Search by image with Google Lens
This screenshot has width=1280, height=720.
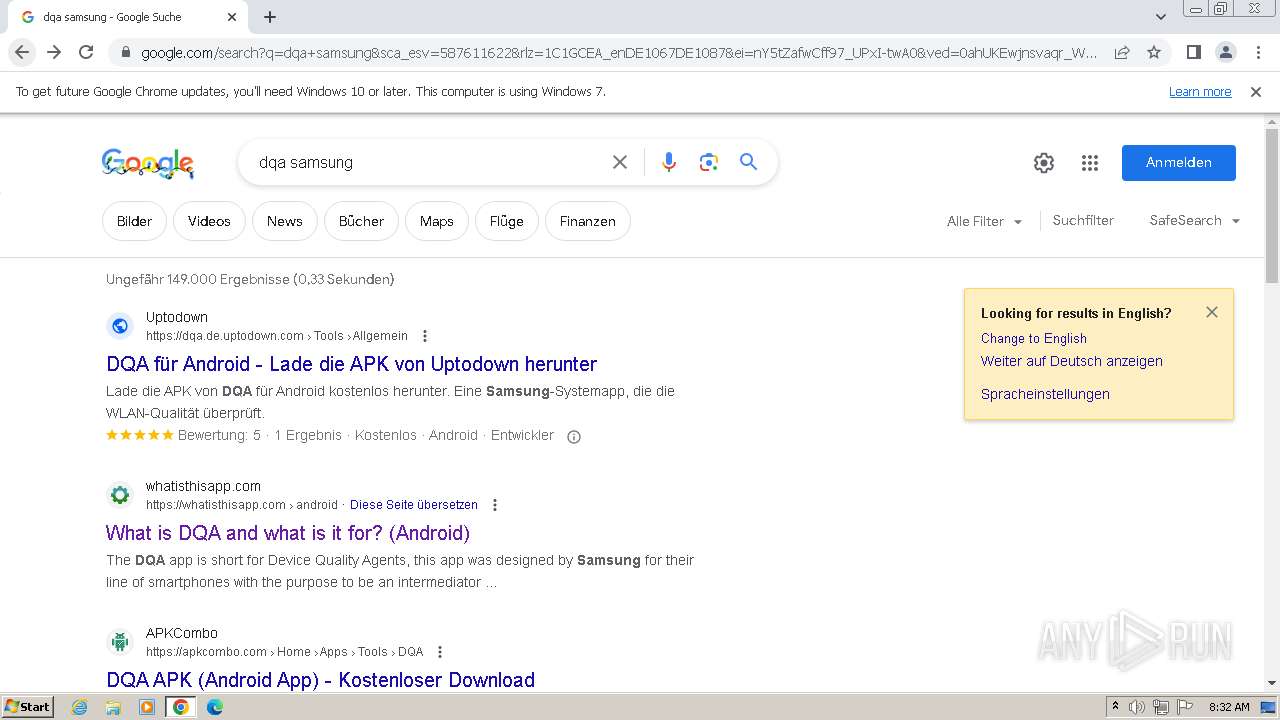[709, 162]
